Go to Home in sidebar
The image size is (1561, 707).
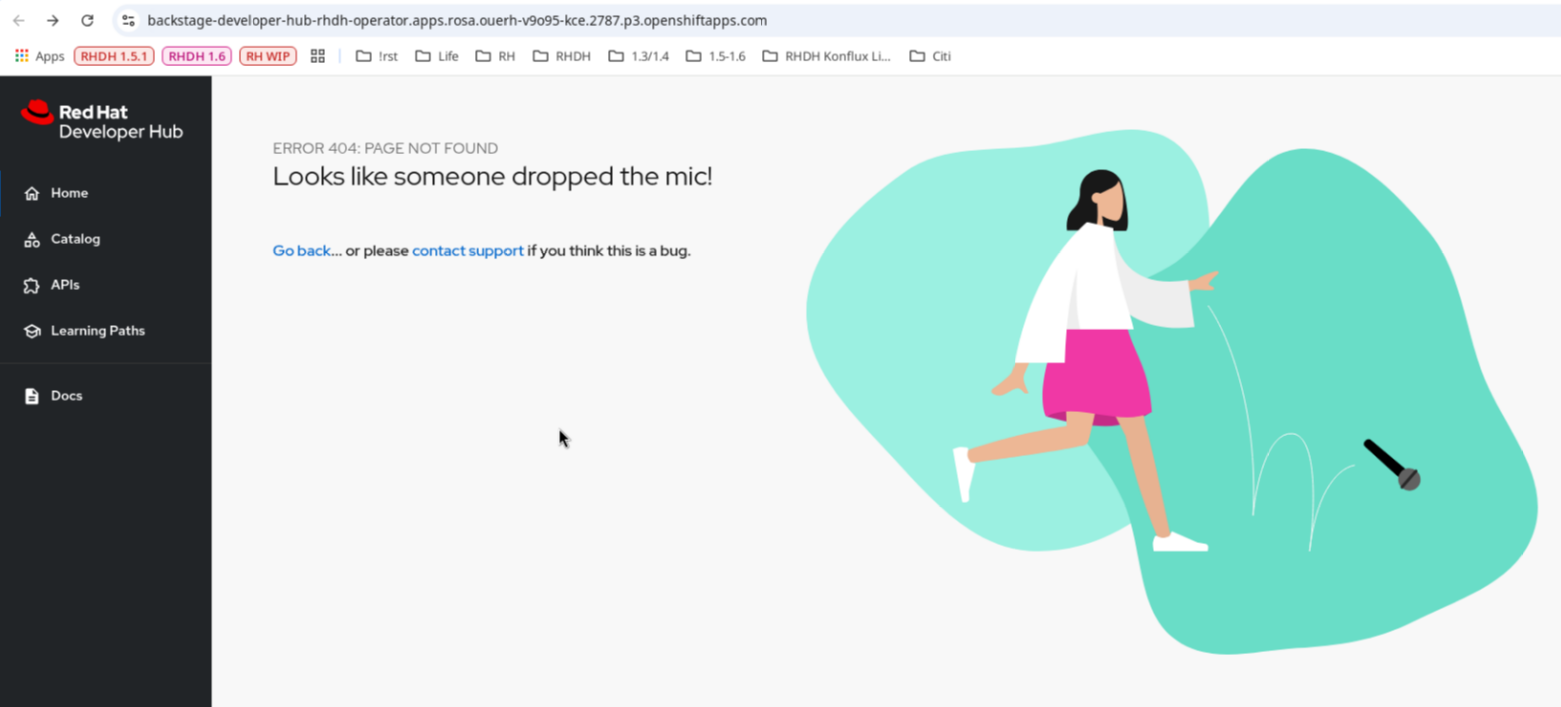pos(105,193)
